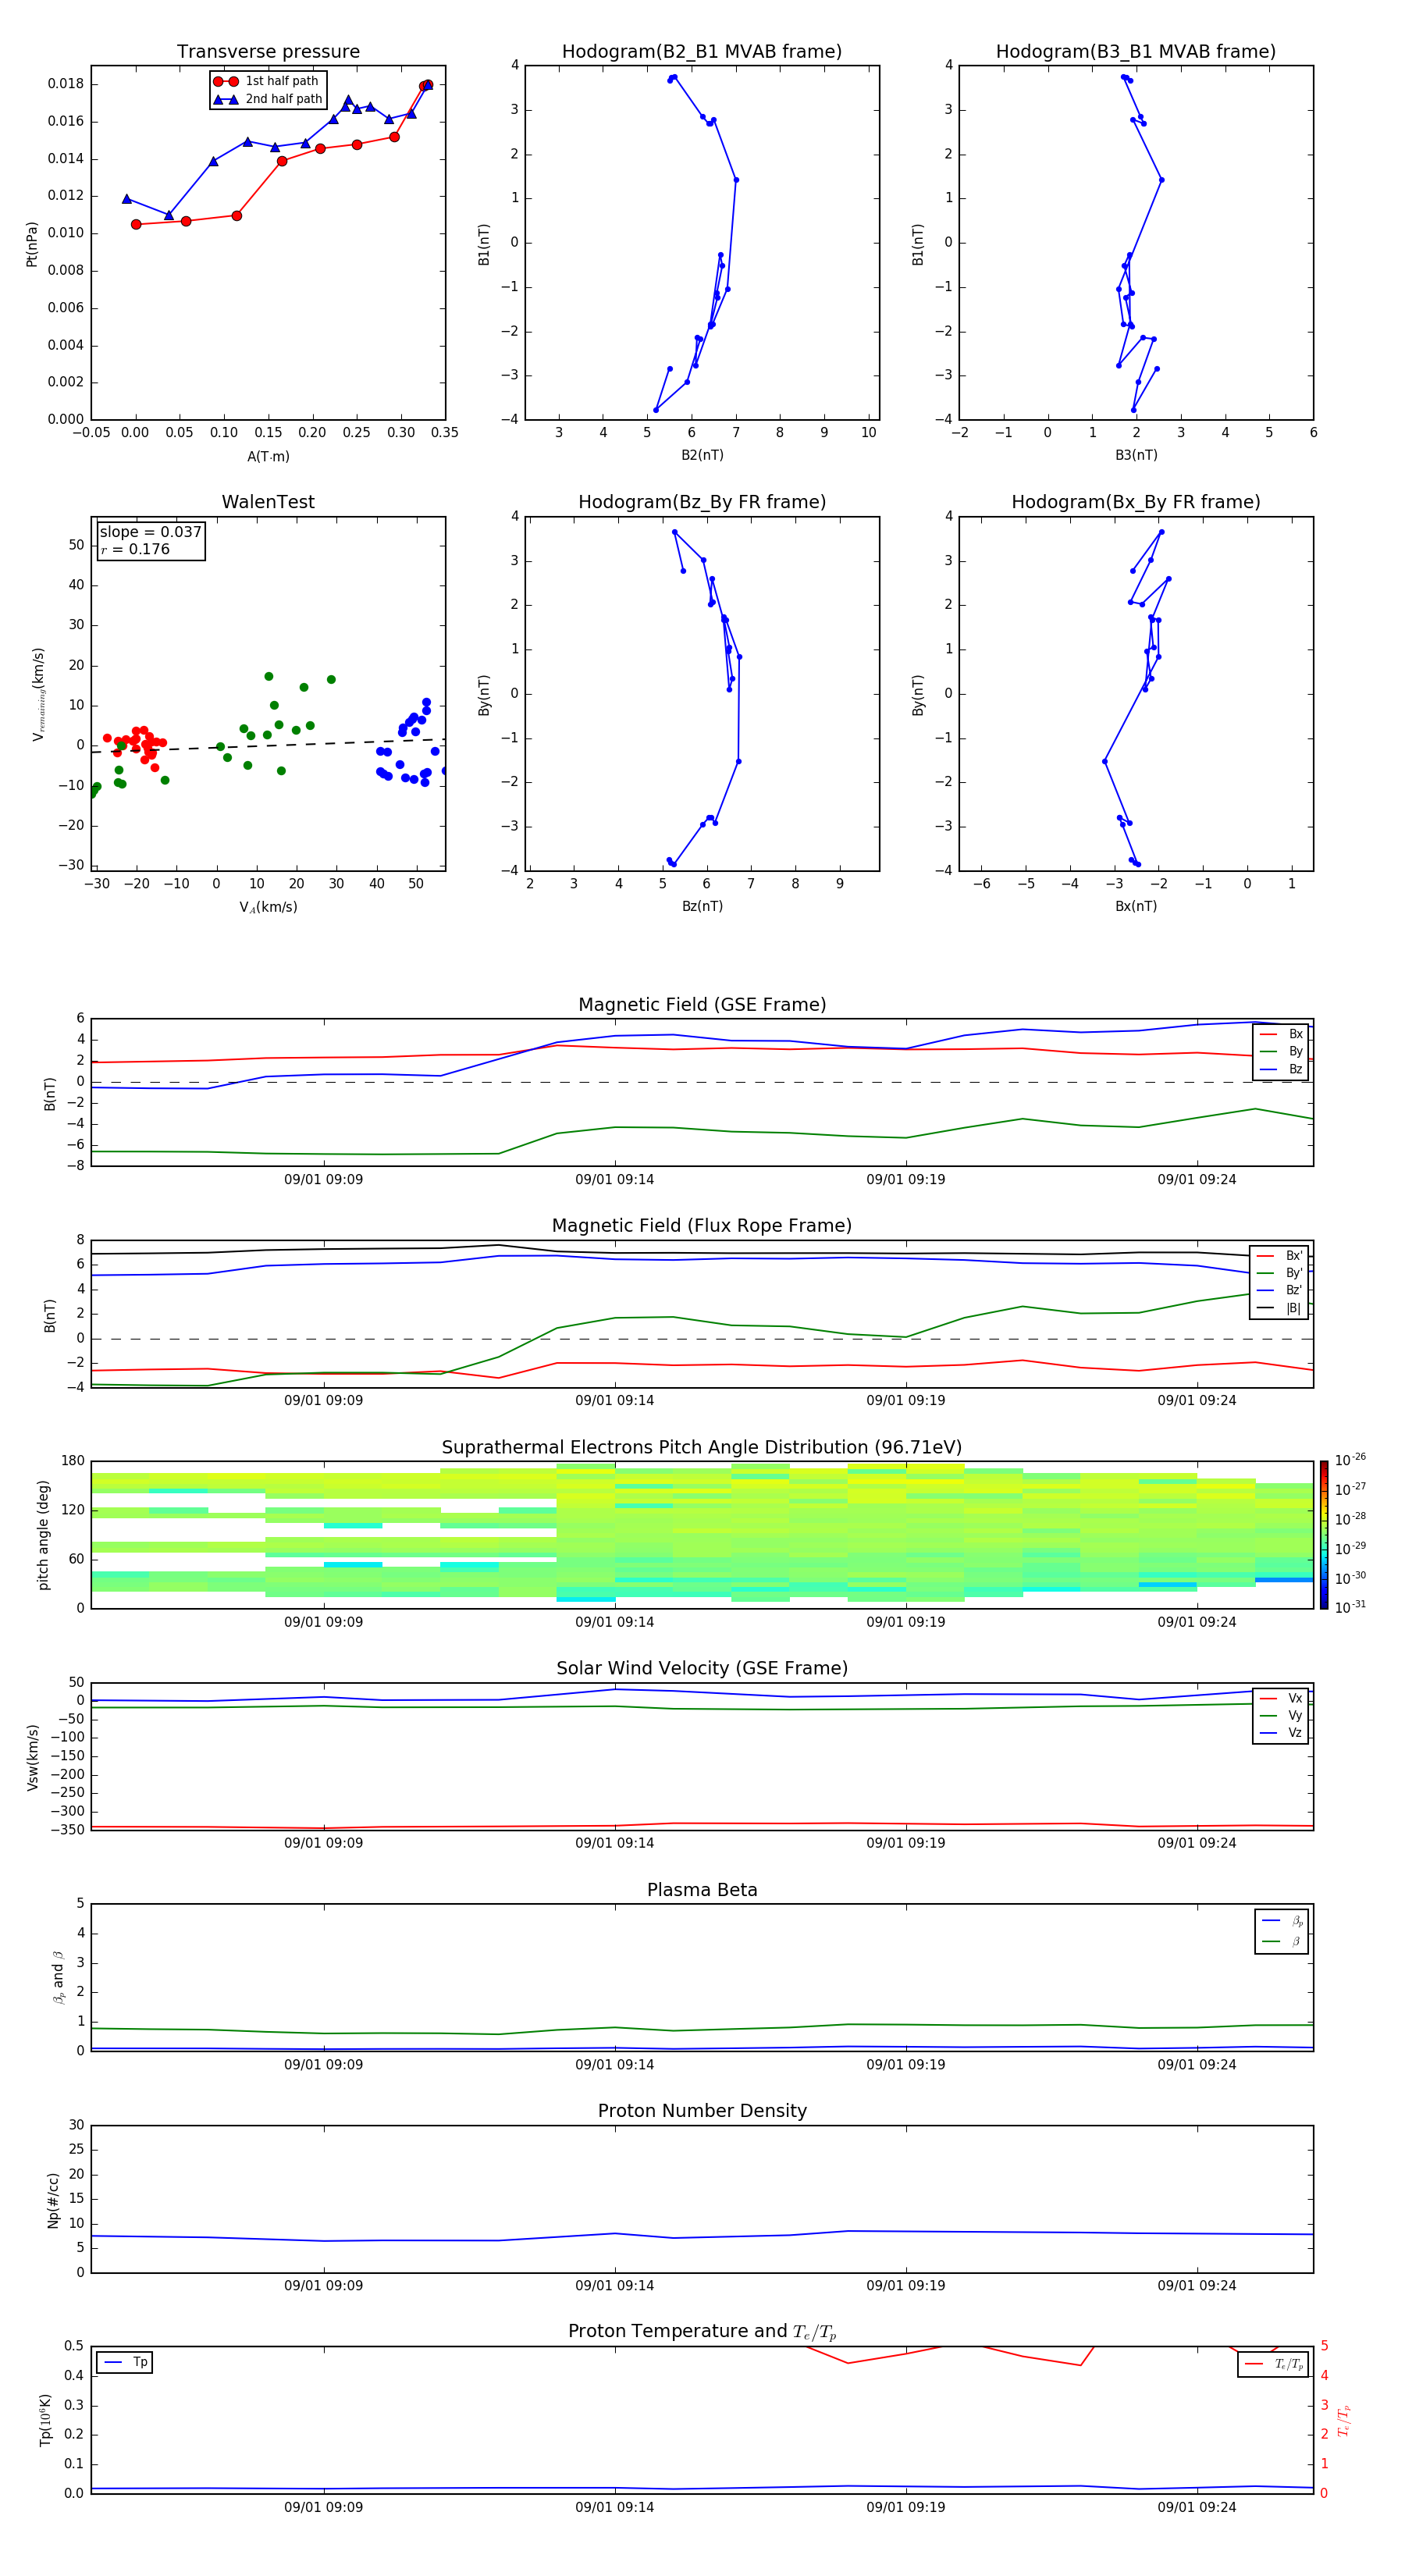Click "09/01 09:14" under the Plasma Beta panel
1405x2576 pixels.
614,2065
